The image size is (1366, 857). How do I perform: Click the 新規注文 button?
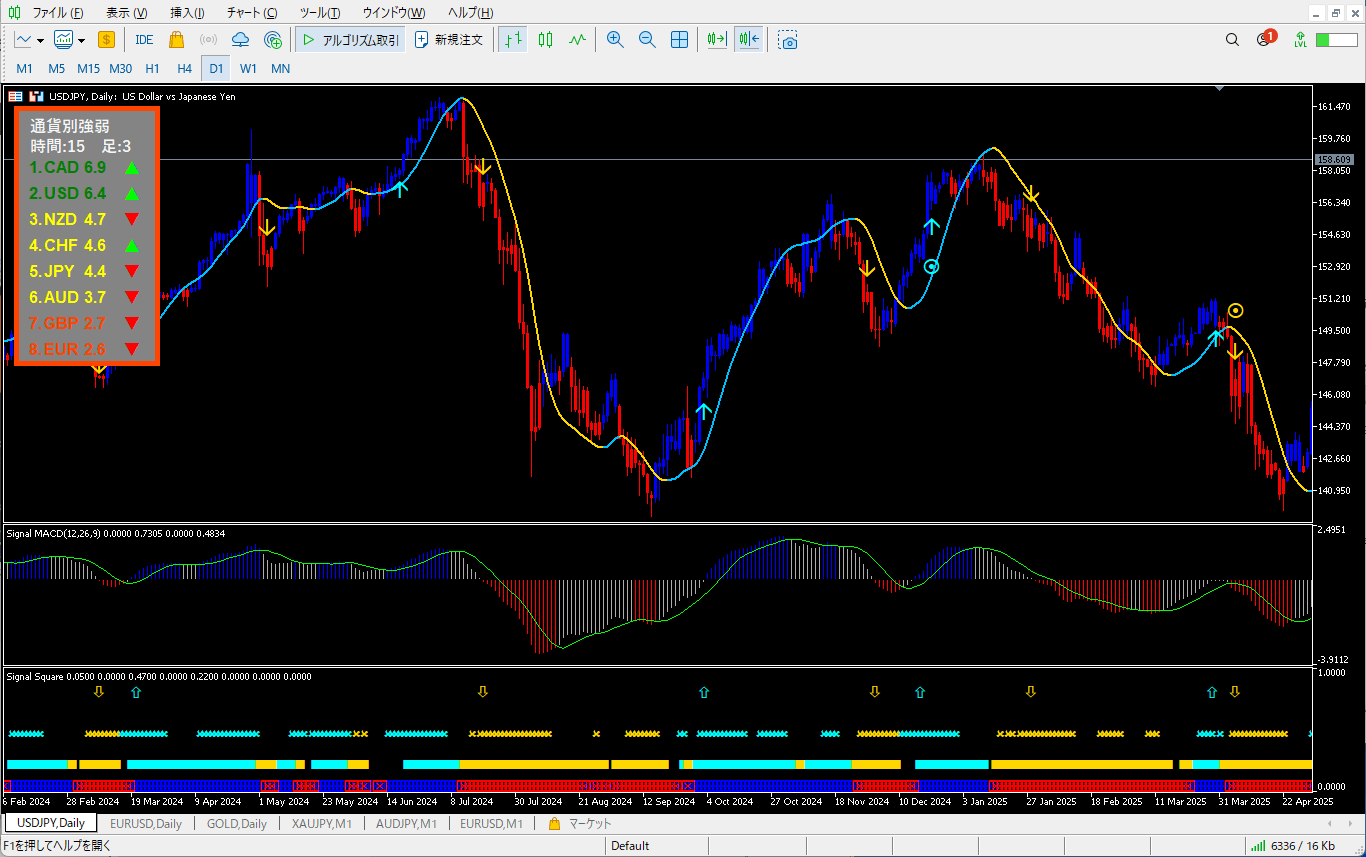[x=448, y=40]
